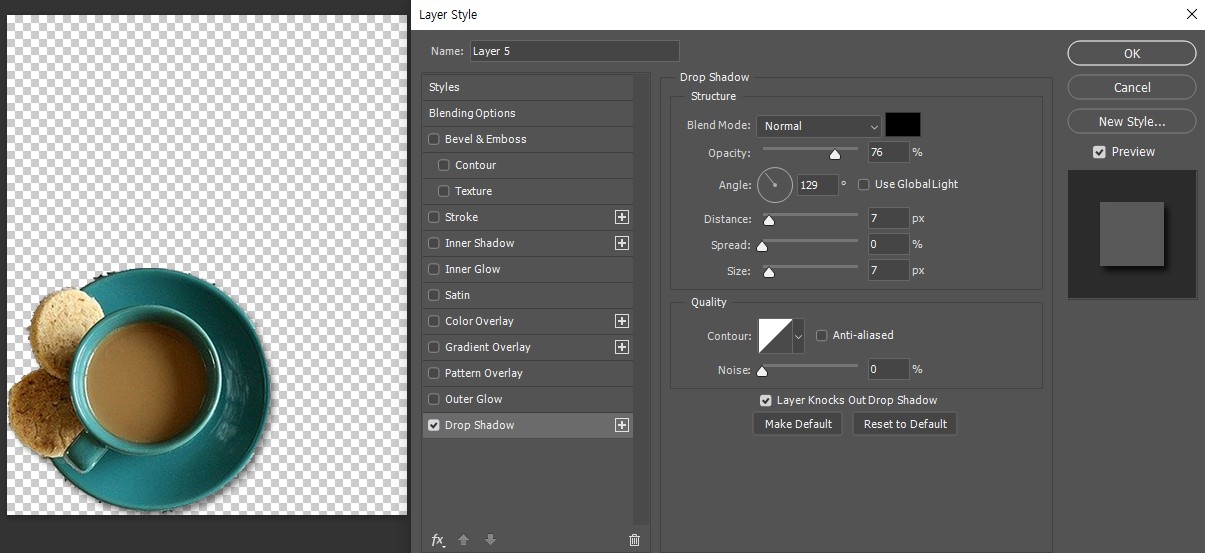Add another Stroke effect via plus icon
This screenshot has width=1205, height=553.
(622, 217)
